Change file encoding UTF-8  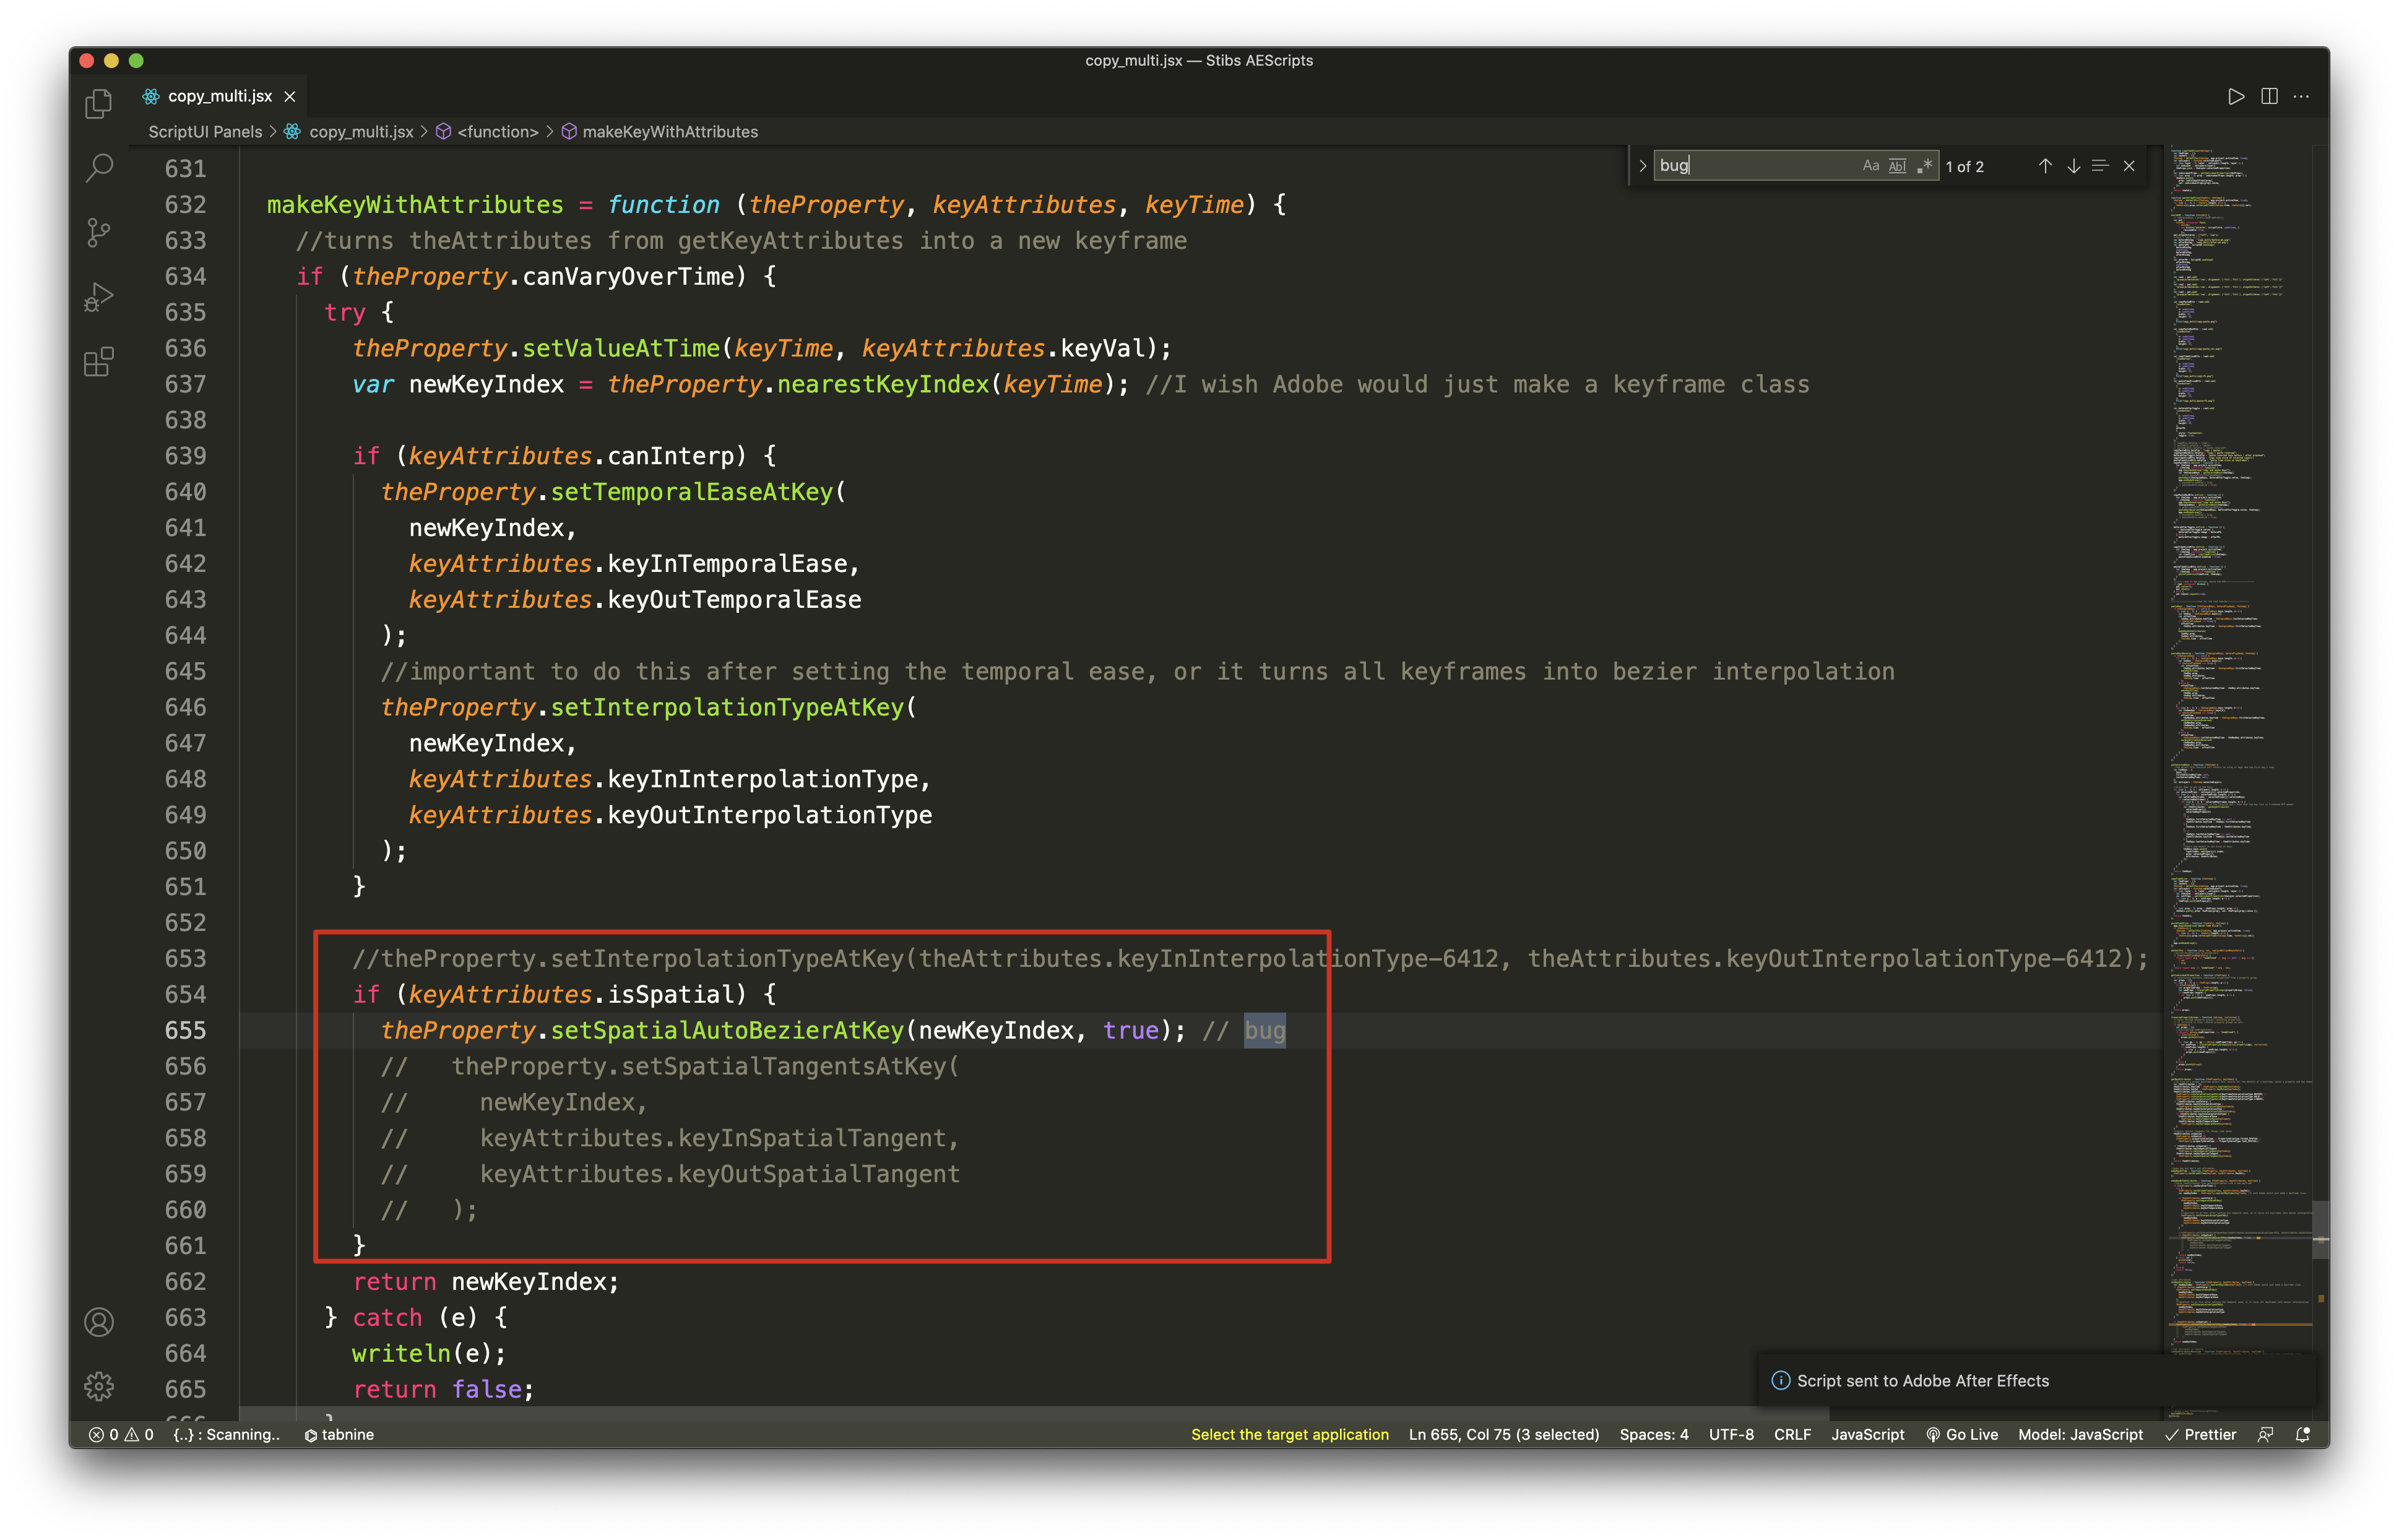(1730, 1434)
